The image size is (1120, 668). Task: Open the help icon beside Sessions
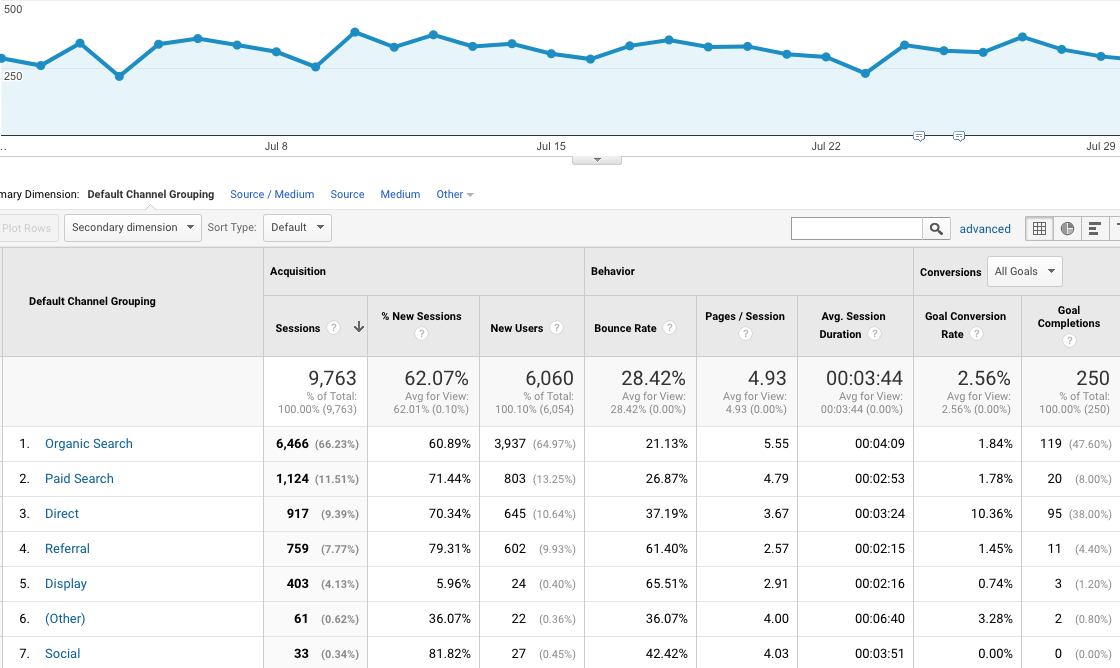[333, 328]
